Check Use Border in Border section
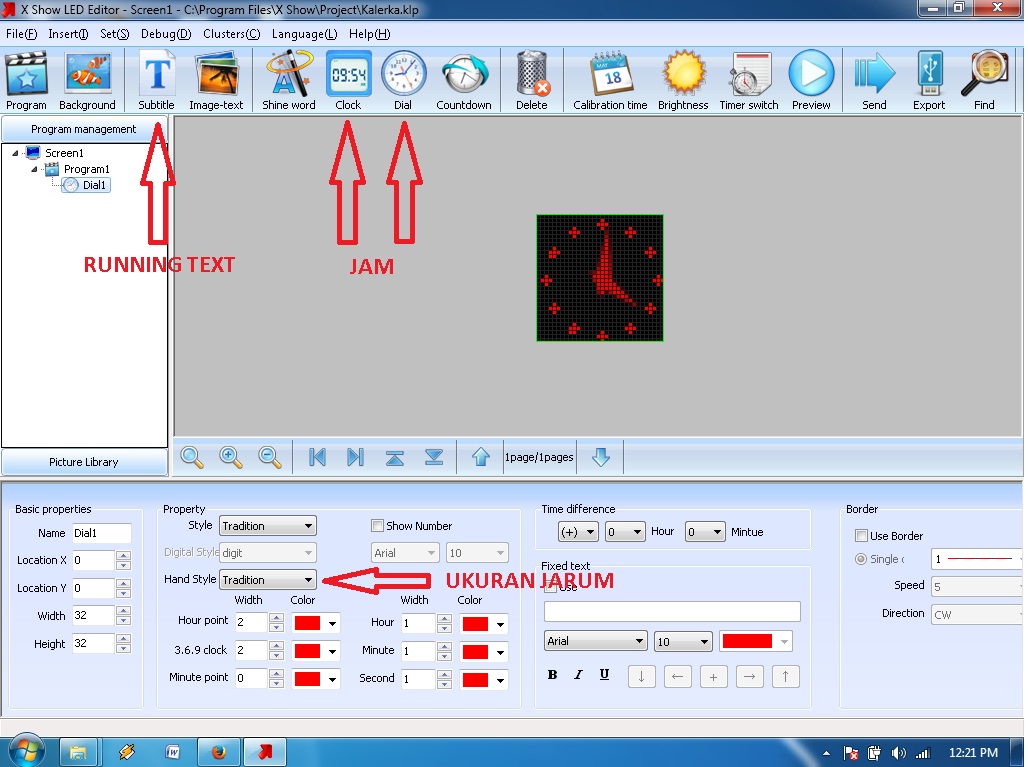This screenshot has height=767, width=1028. (x=861, y=536)
